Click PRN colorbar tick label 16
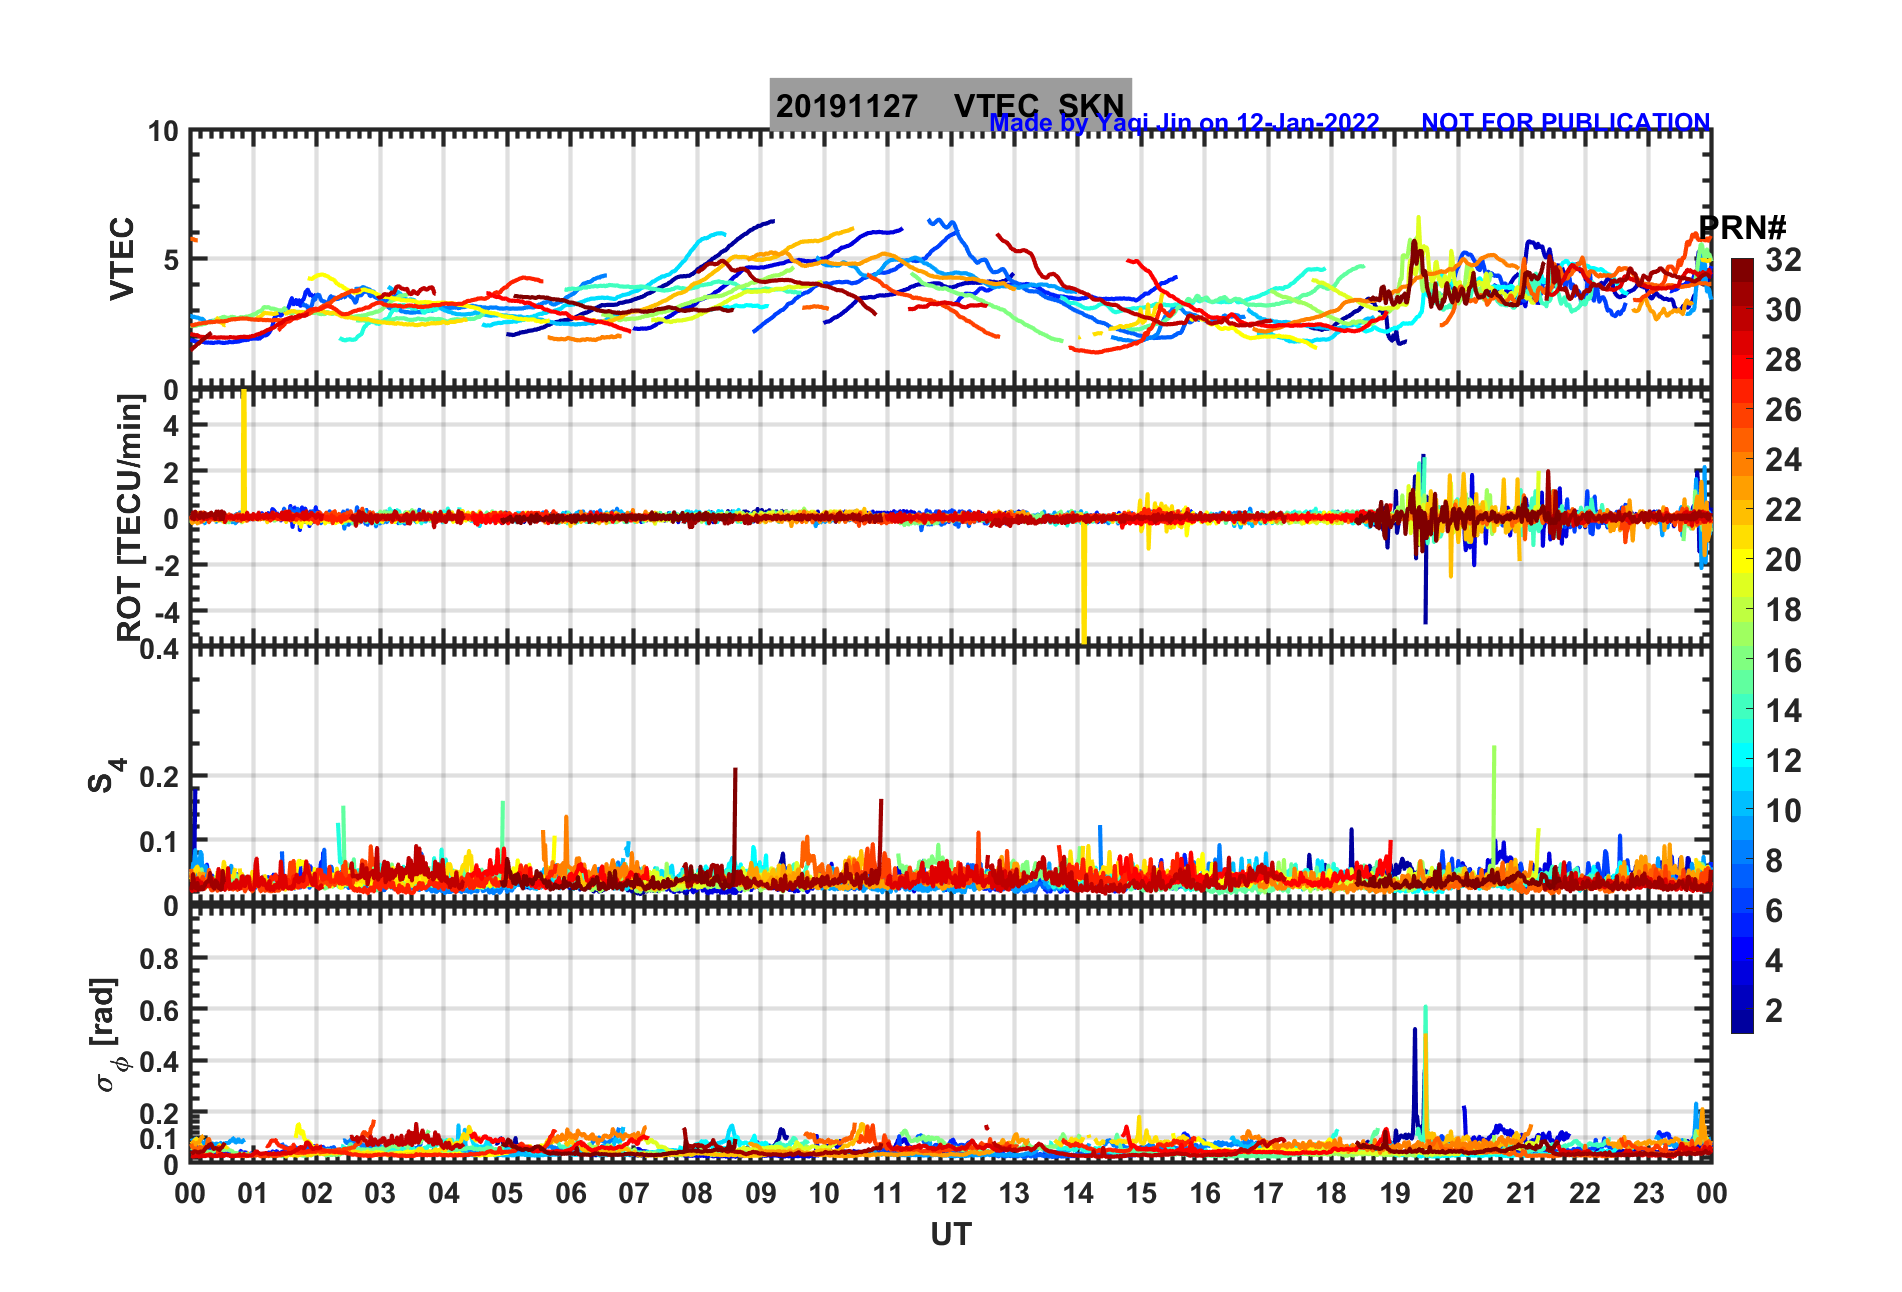 1783,661
